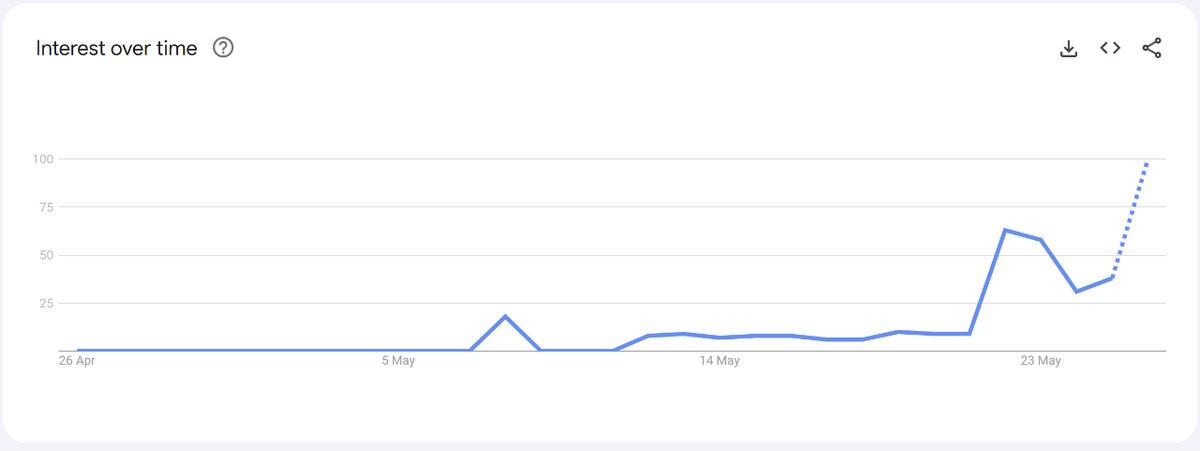Click the line's starting point at 26 Apr
Screen dimensions: 1200x451
coord(78,350)
